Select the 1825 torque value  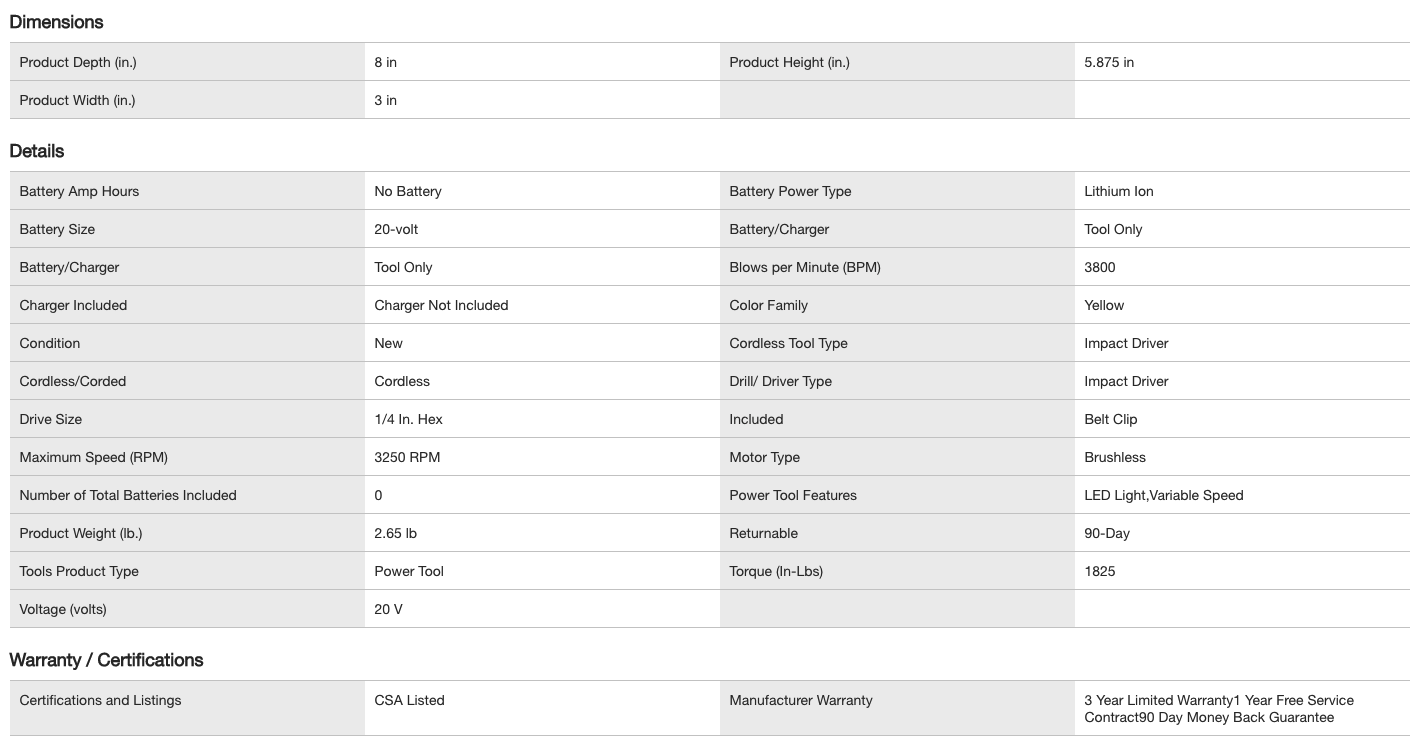tap(1100, 571)
